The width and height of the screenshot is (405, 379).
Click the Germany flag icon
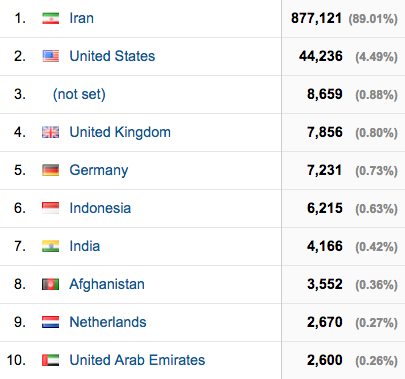tap(51, 170)
